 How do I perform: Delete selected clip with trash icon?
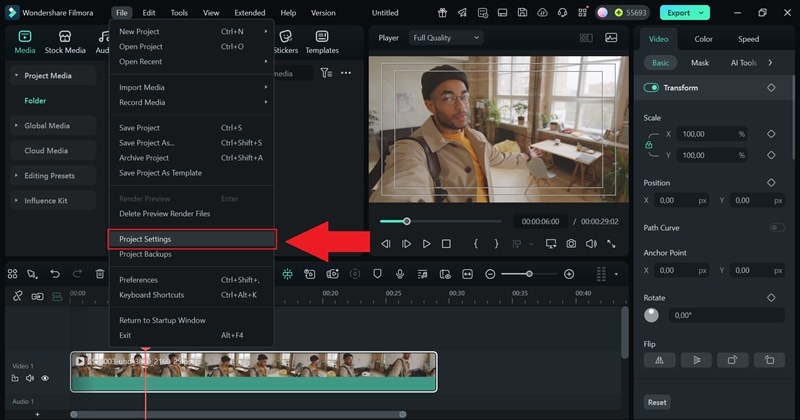point(100,274)
